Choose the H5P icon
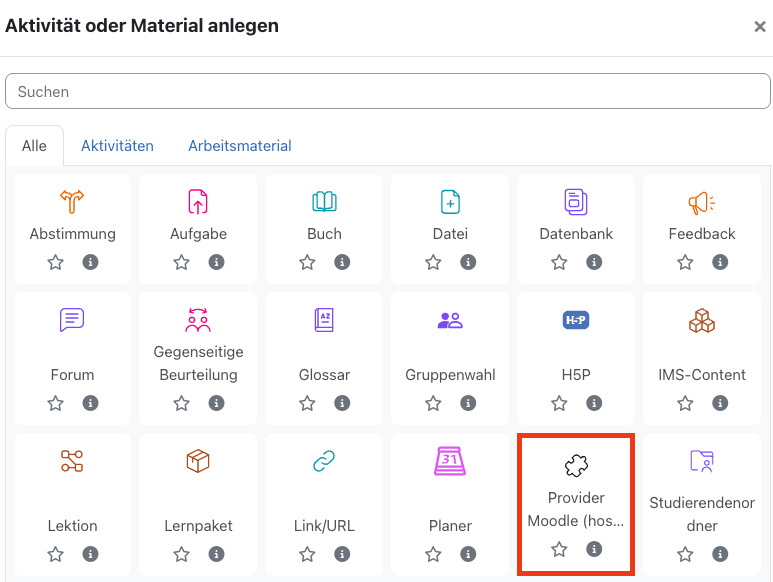This screenshot has width=773, height=582. pos(576,320)
